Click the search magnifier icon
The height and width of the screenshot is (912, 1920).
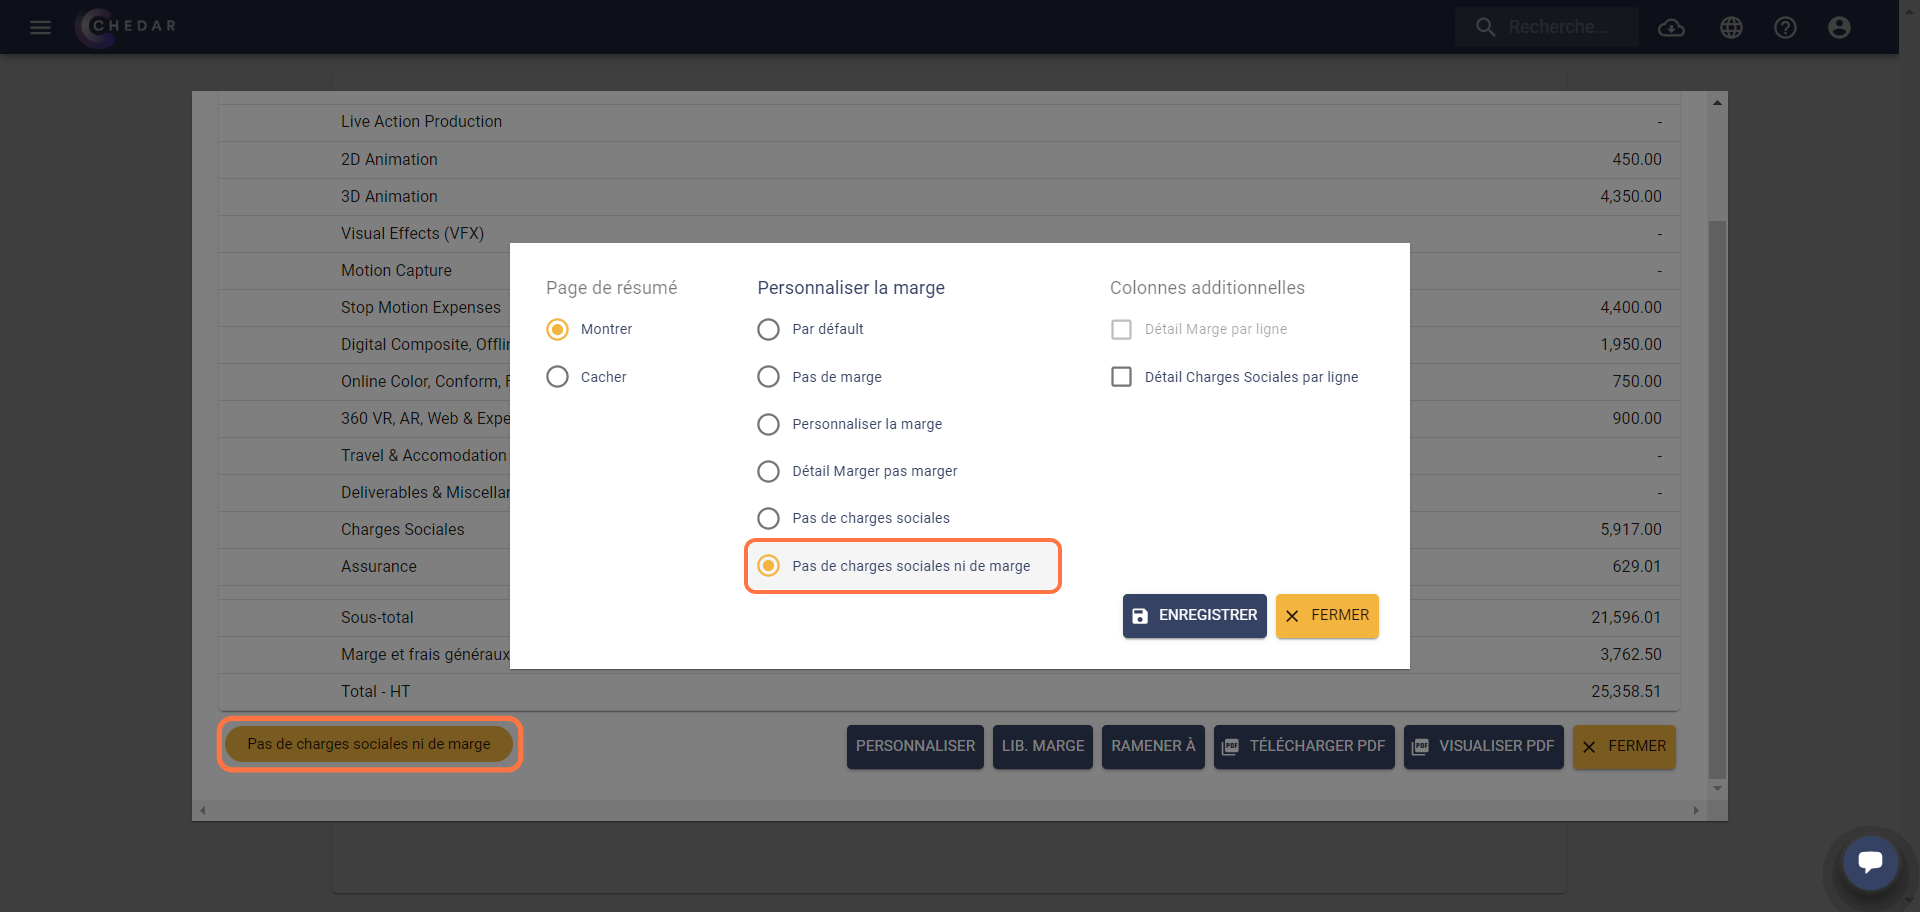[x=1486, y=27]
